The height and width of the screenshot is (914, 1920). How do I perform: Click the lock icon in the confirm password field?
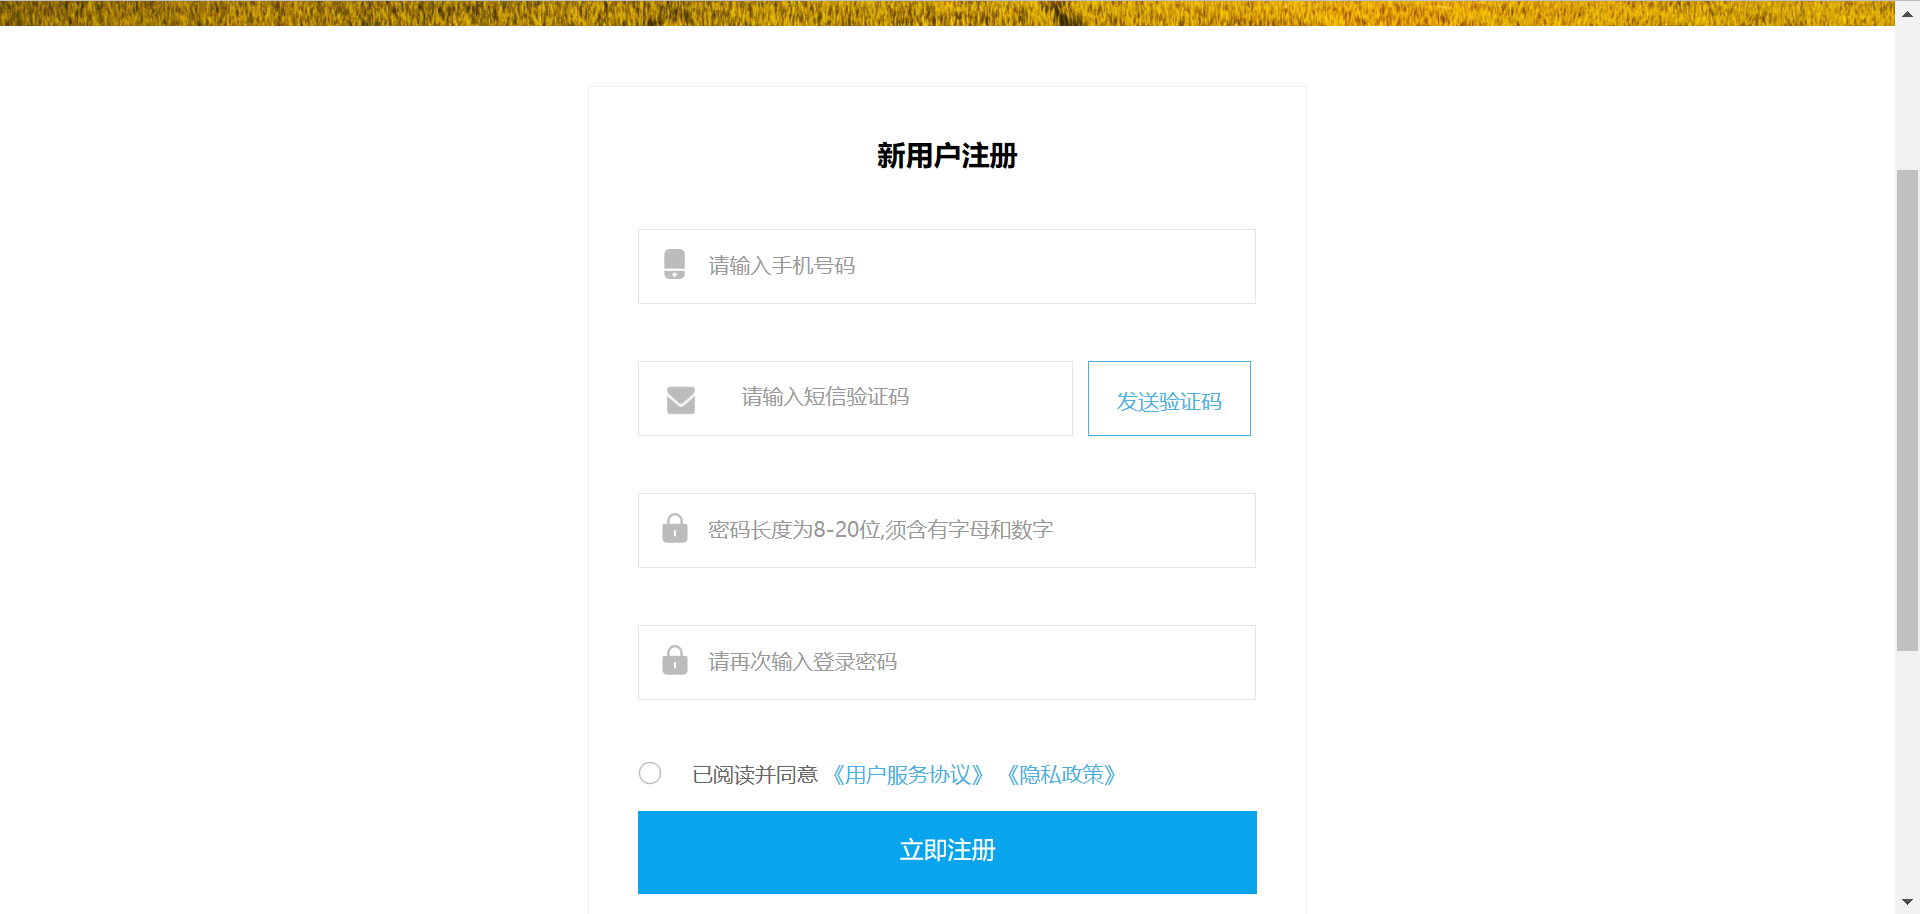click(x=675, y=660)
